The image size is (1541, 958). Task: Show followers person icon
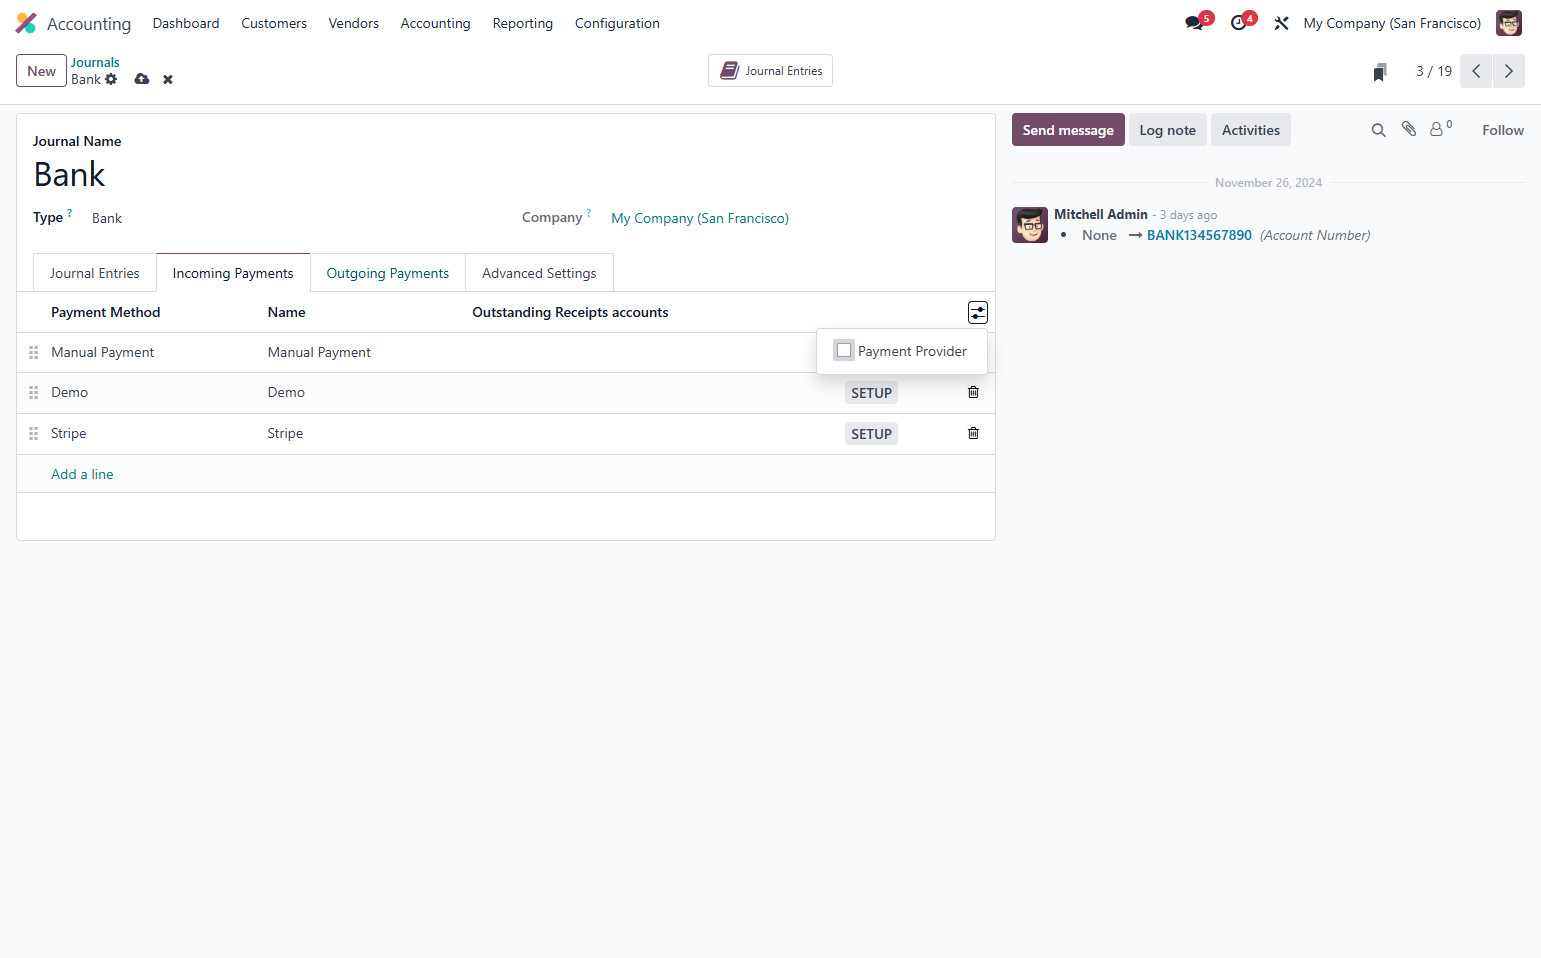click(1440, 129)
